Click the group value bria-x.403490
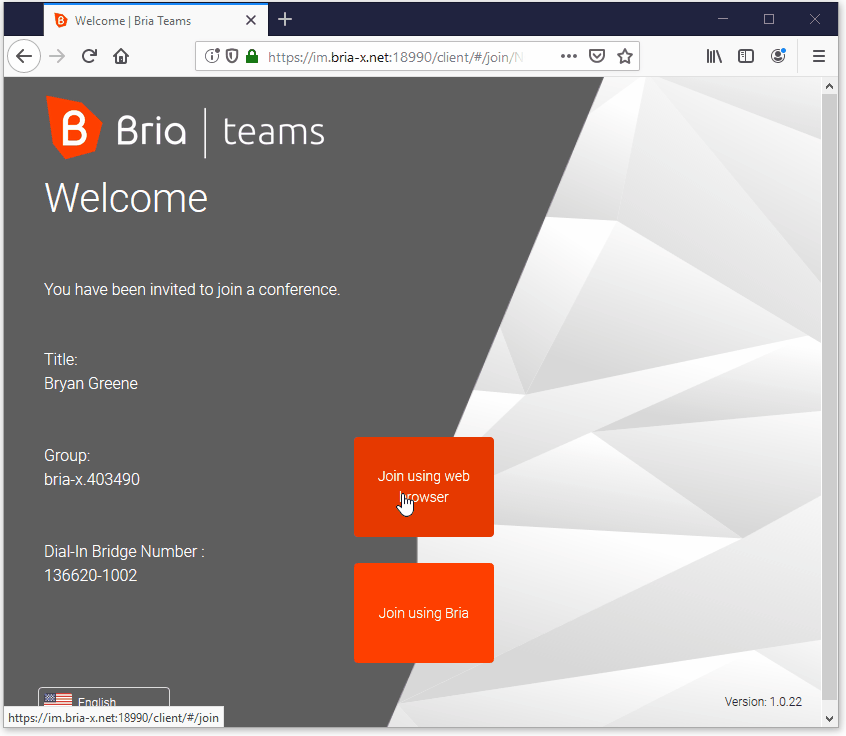This screenshot has width=846, height=736. coord(92,479)
